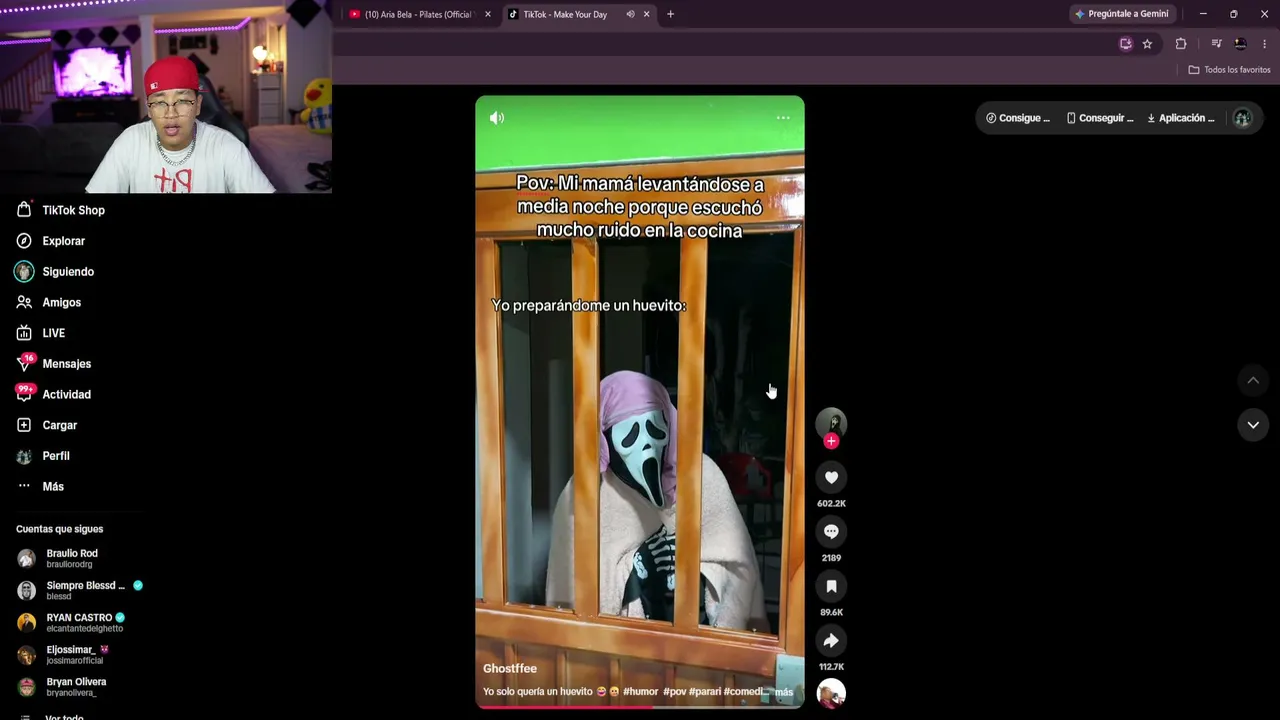Open the 'Todos los favoritos' bookmarks folder
The height and width of the screenshot is (720, 1280).
tap(1229, 70)
